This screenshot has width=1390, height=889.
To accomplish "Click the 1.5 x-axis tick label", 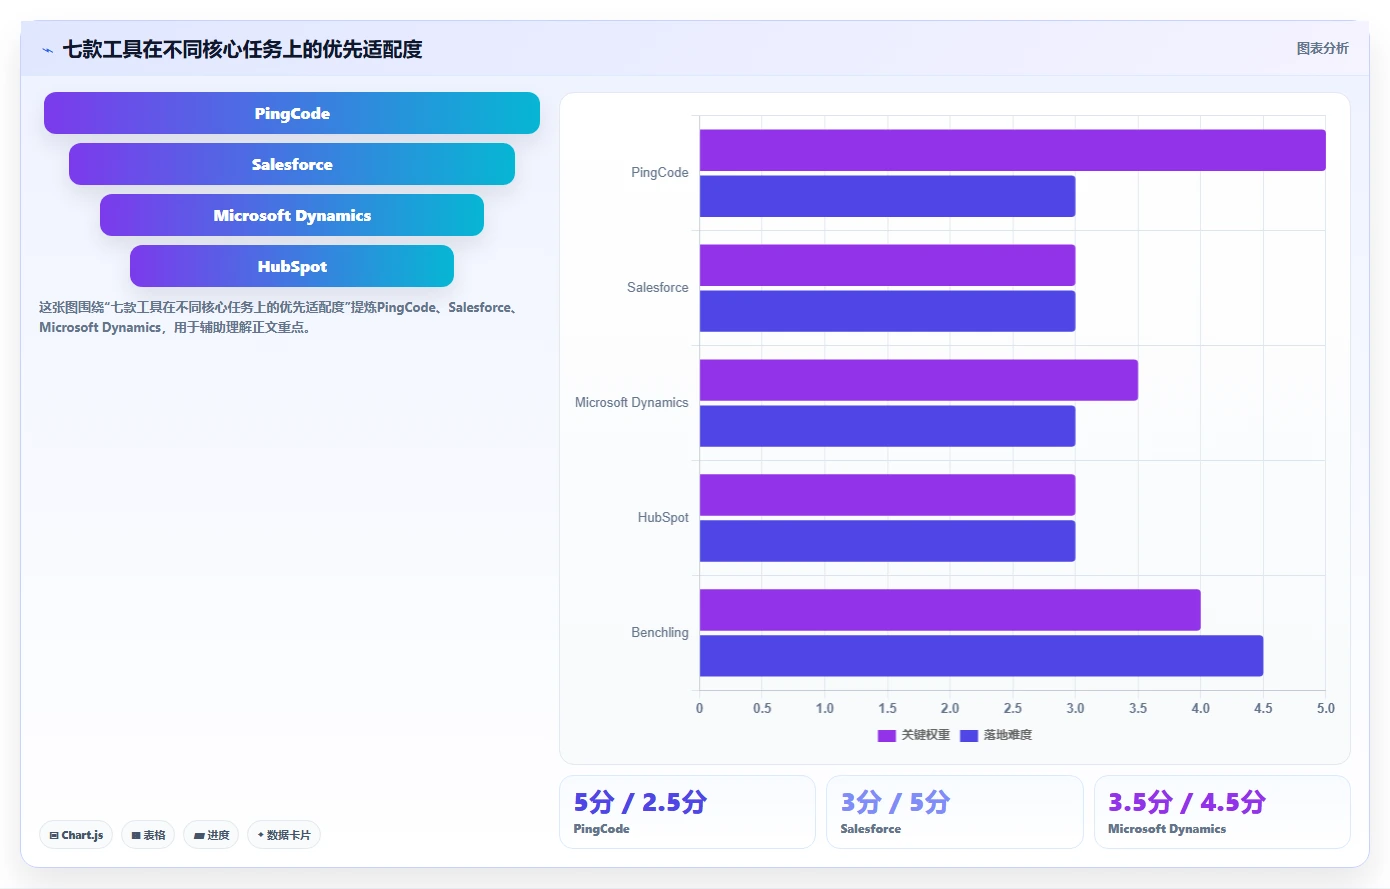I will (887, 708).
